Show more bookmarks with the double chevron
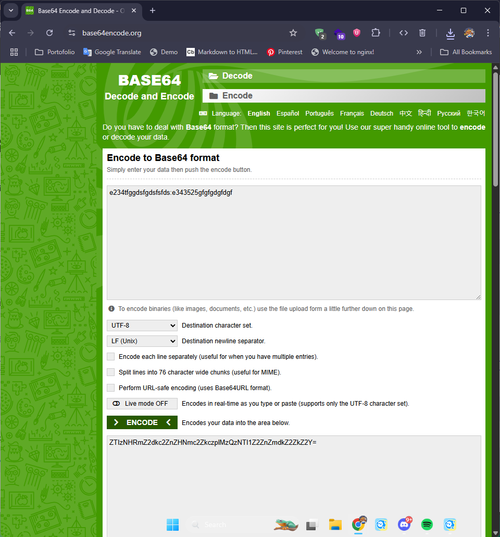This screenshot has width=500, height=537. (x=419, y=52)
